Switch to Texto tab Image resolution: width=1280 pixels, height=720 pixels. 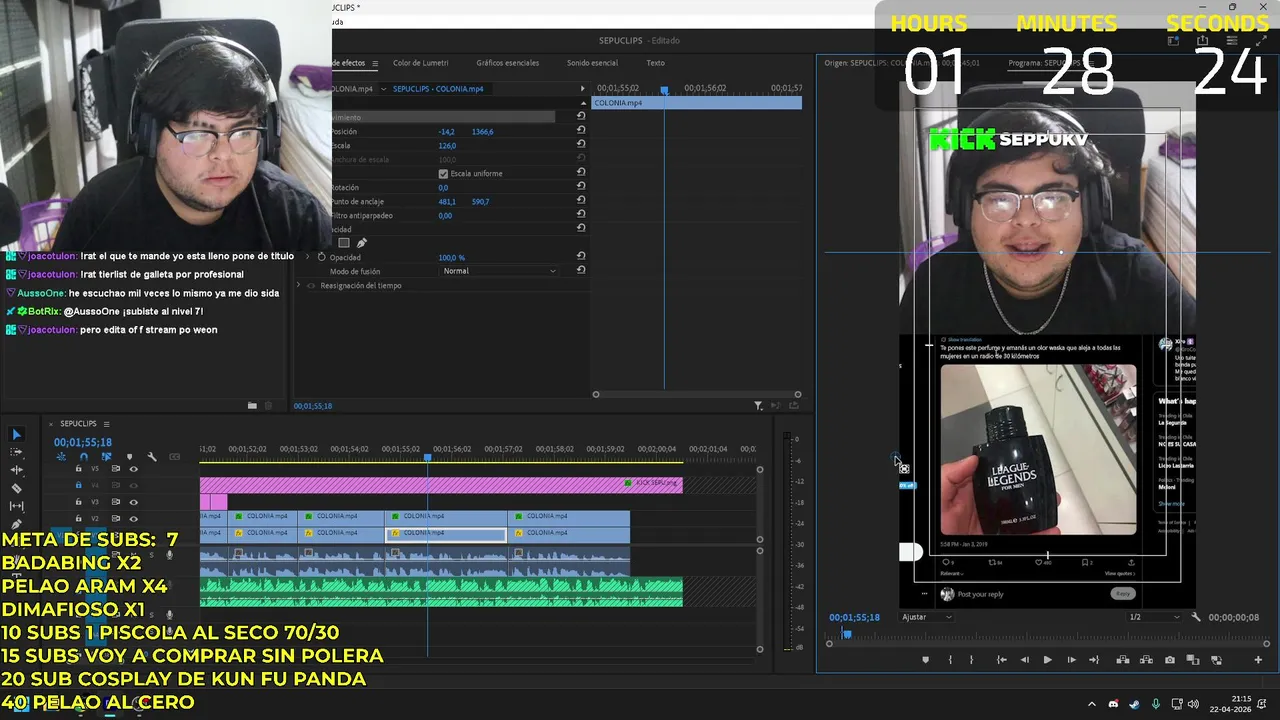tap(655, 63)
